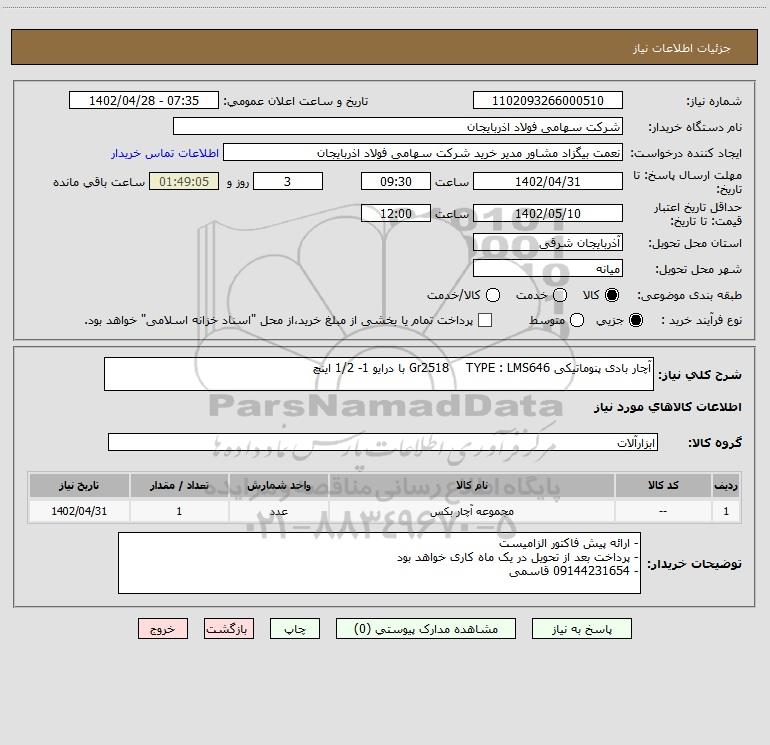Click the بازگشت back button
The height and width of the screenshot is (745, 770).
229,629
